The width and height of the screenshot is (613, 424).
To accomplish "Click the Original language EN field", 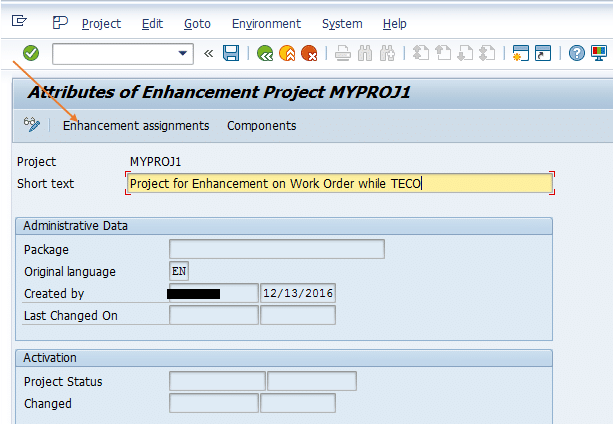I will point(179,271).
